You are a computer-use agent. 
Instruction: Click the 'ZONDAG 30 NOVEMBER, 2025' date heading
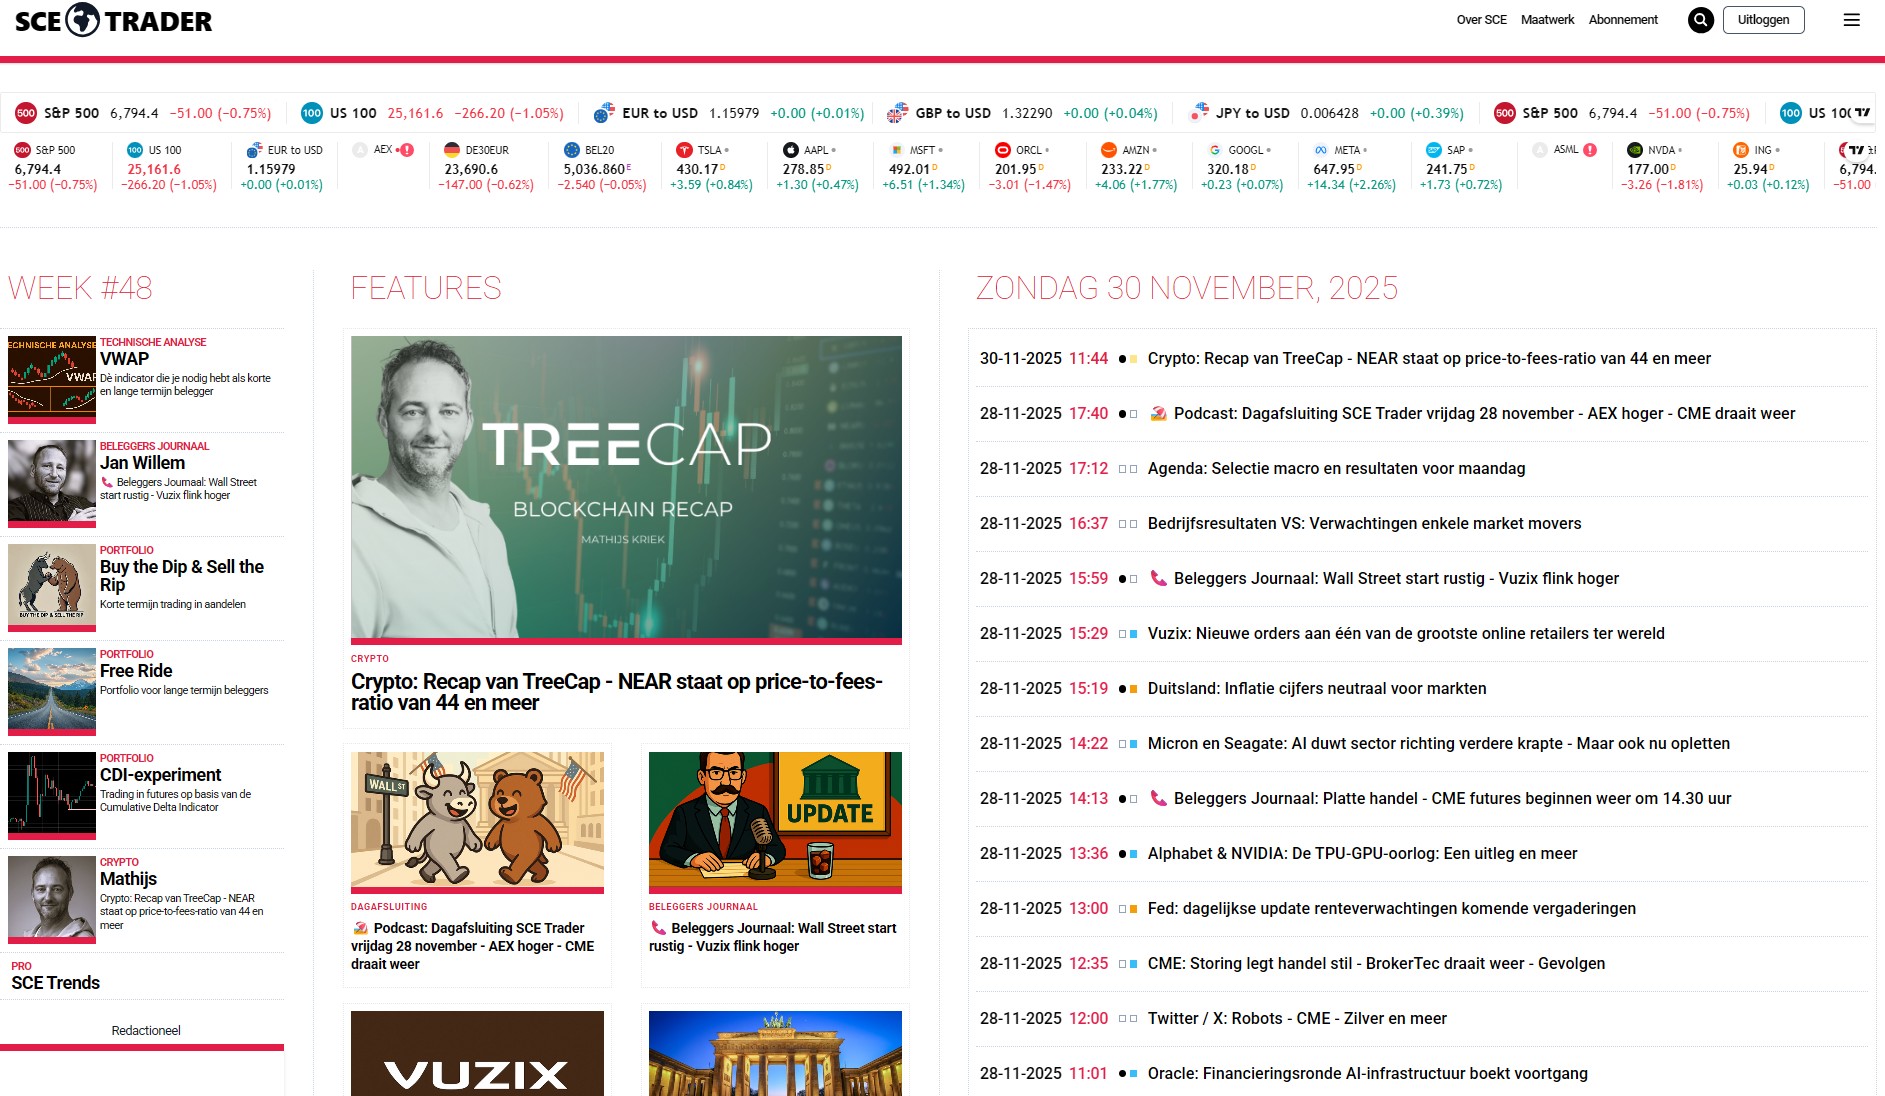[x=1187, y=288]
